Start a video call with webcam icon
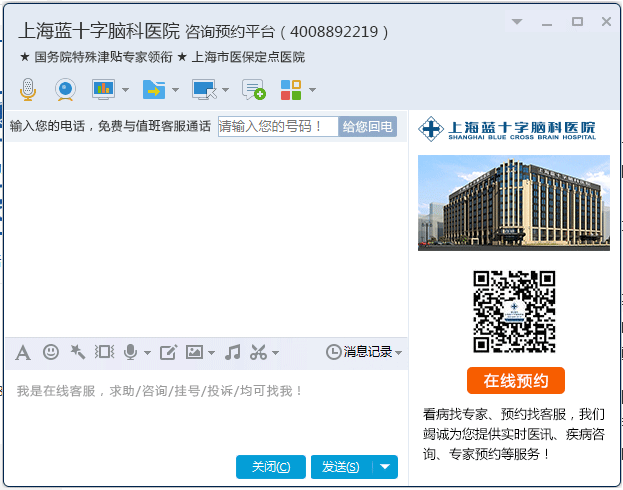Viewport: 623px width, 490px height. [x=65, y=89]
